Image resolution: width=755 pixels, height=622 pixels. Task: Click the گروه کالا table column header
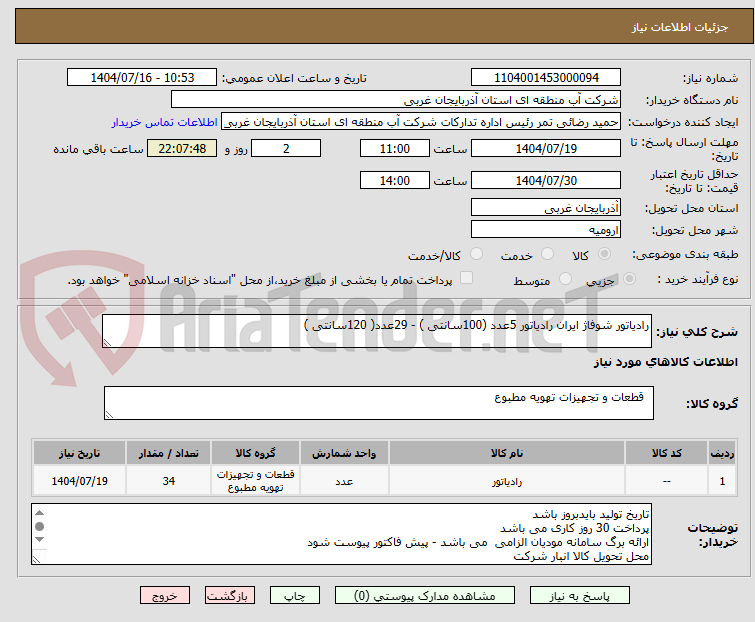(255, 453)
